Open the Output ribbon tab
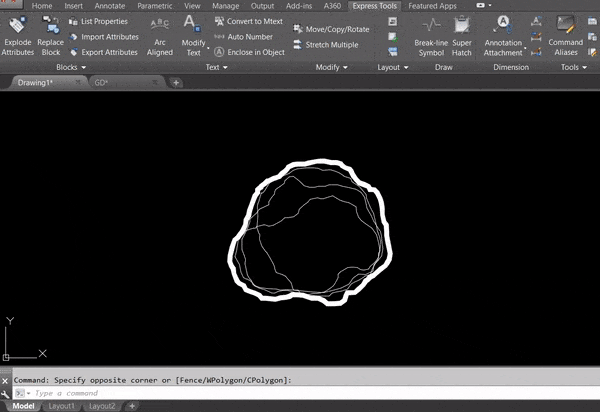This screenshot has width=600, height=412. 262,6
